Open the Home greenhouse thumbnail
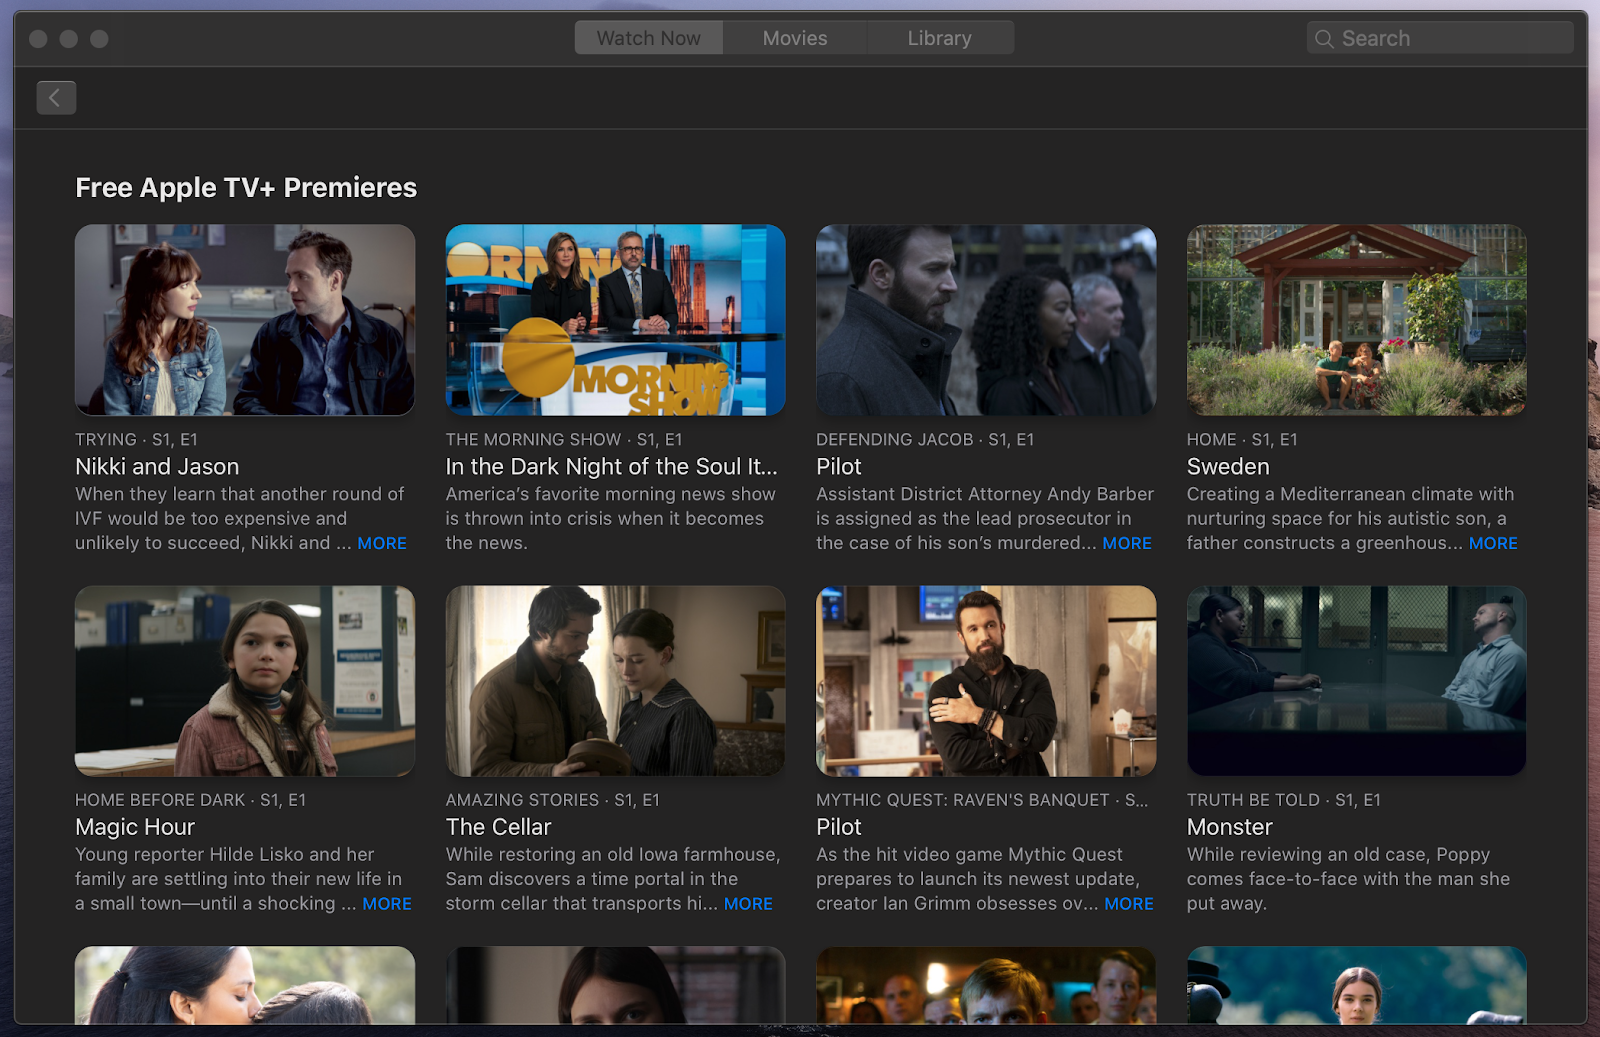Image resolution: width=1600 pixels, height=1037 pixels. (1357, 320)
